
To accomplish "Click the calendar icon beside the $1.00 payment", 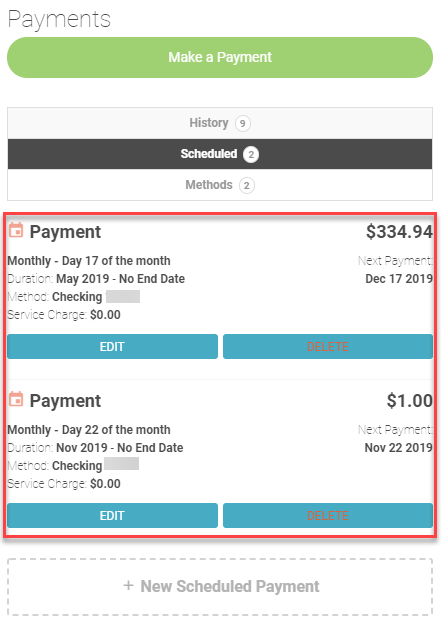I will [x=16, y=399].
